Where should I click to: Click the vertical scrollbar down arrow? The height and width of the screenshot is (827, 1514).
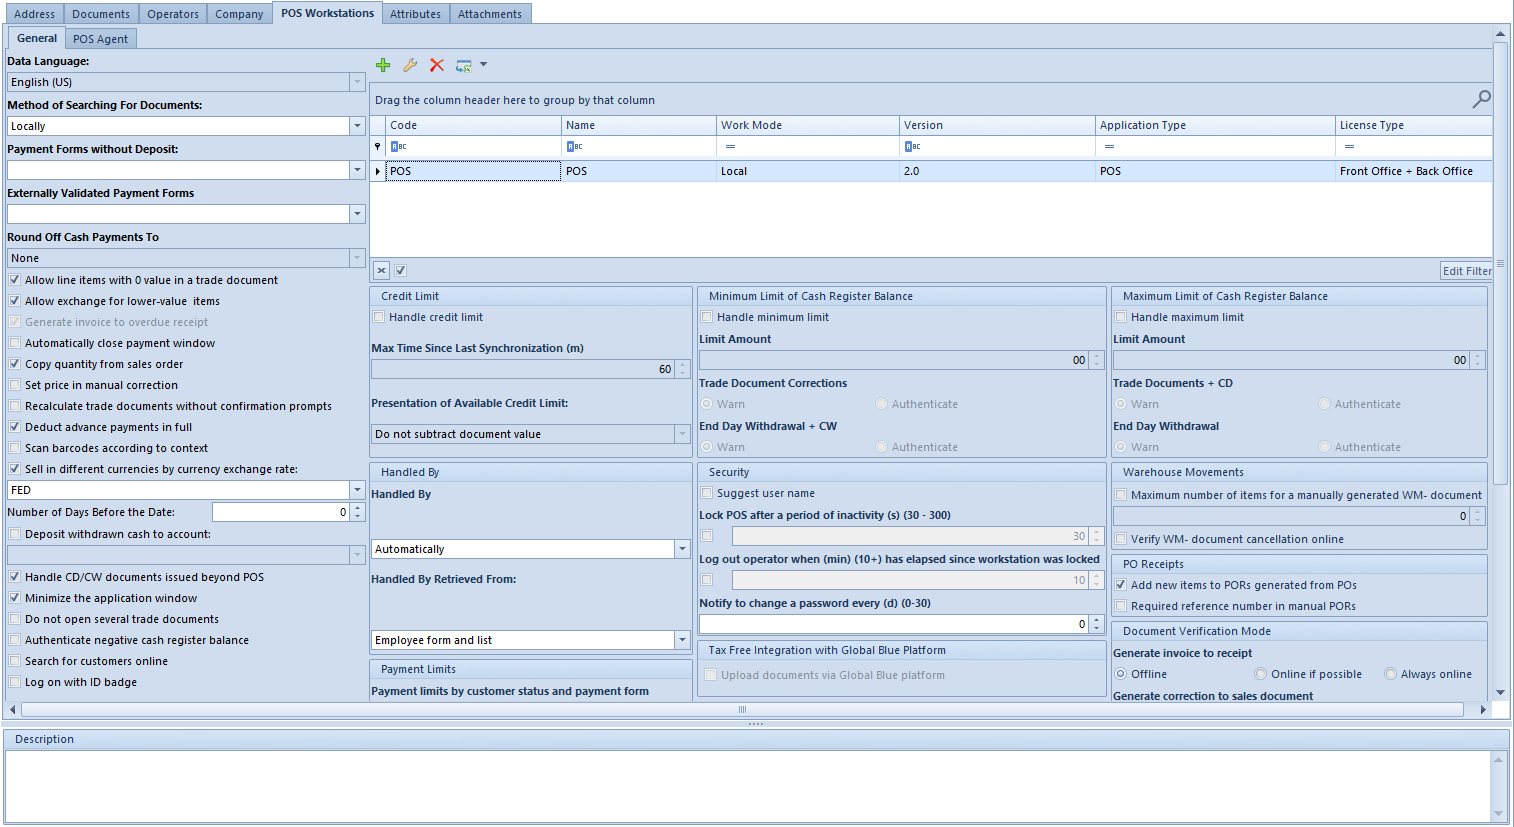(x=1500, y=692)
